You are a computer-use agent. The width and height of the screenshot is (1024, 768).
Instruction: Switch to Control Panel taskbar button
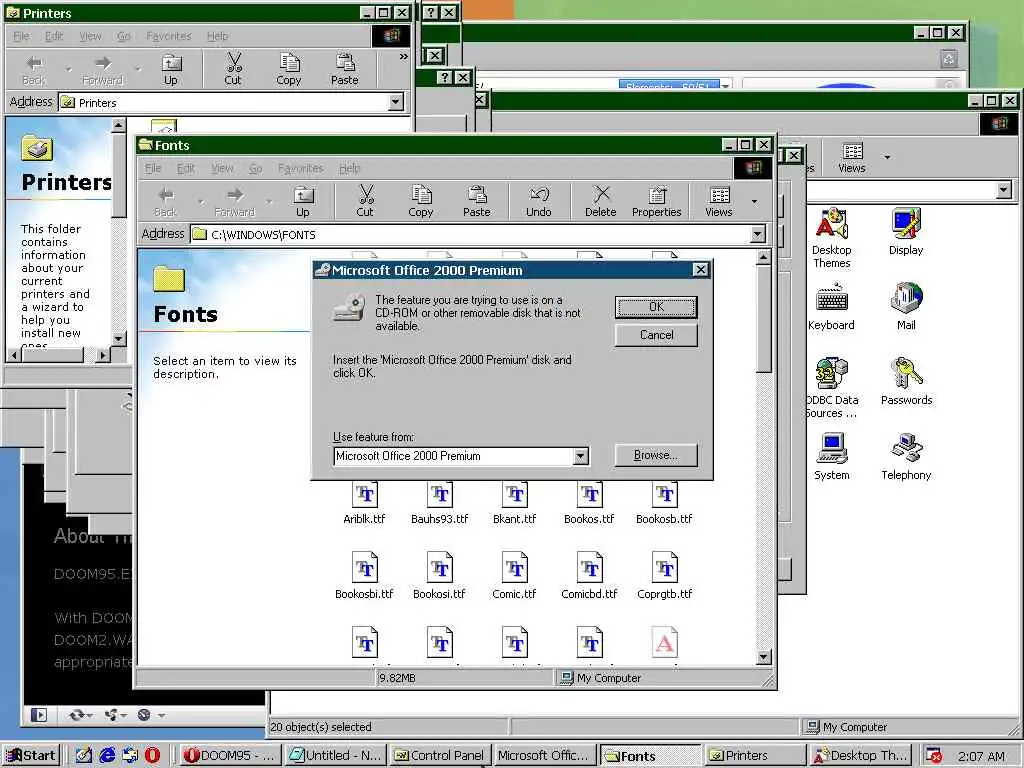pos(441,756)
